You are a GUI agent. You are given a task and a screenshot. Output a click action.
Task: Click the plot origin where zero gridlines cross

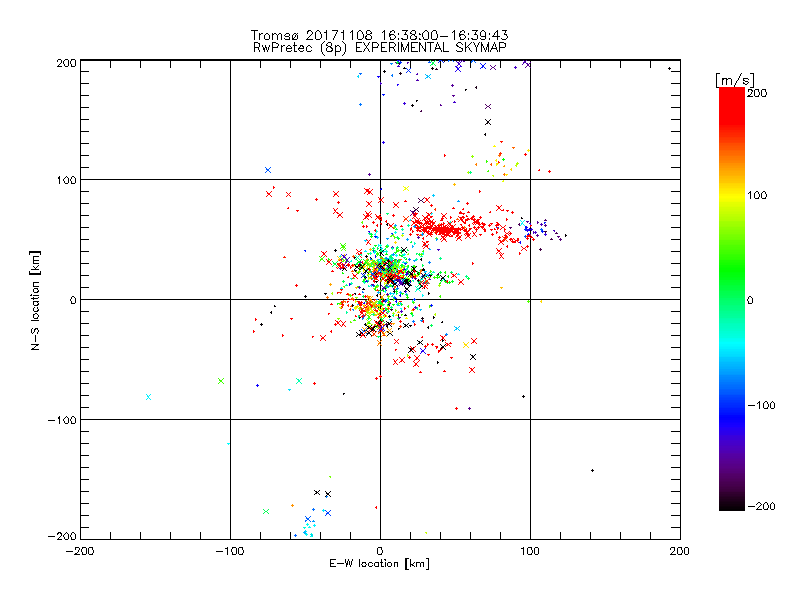(380, 299)
